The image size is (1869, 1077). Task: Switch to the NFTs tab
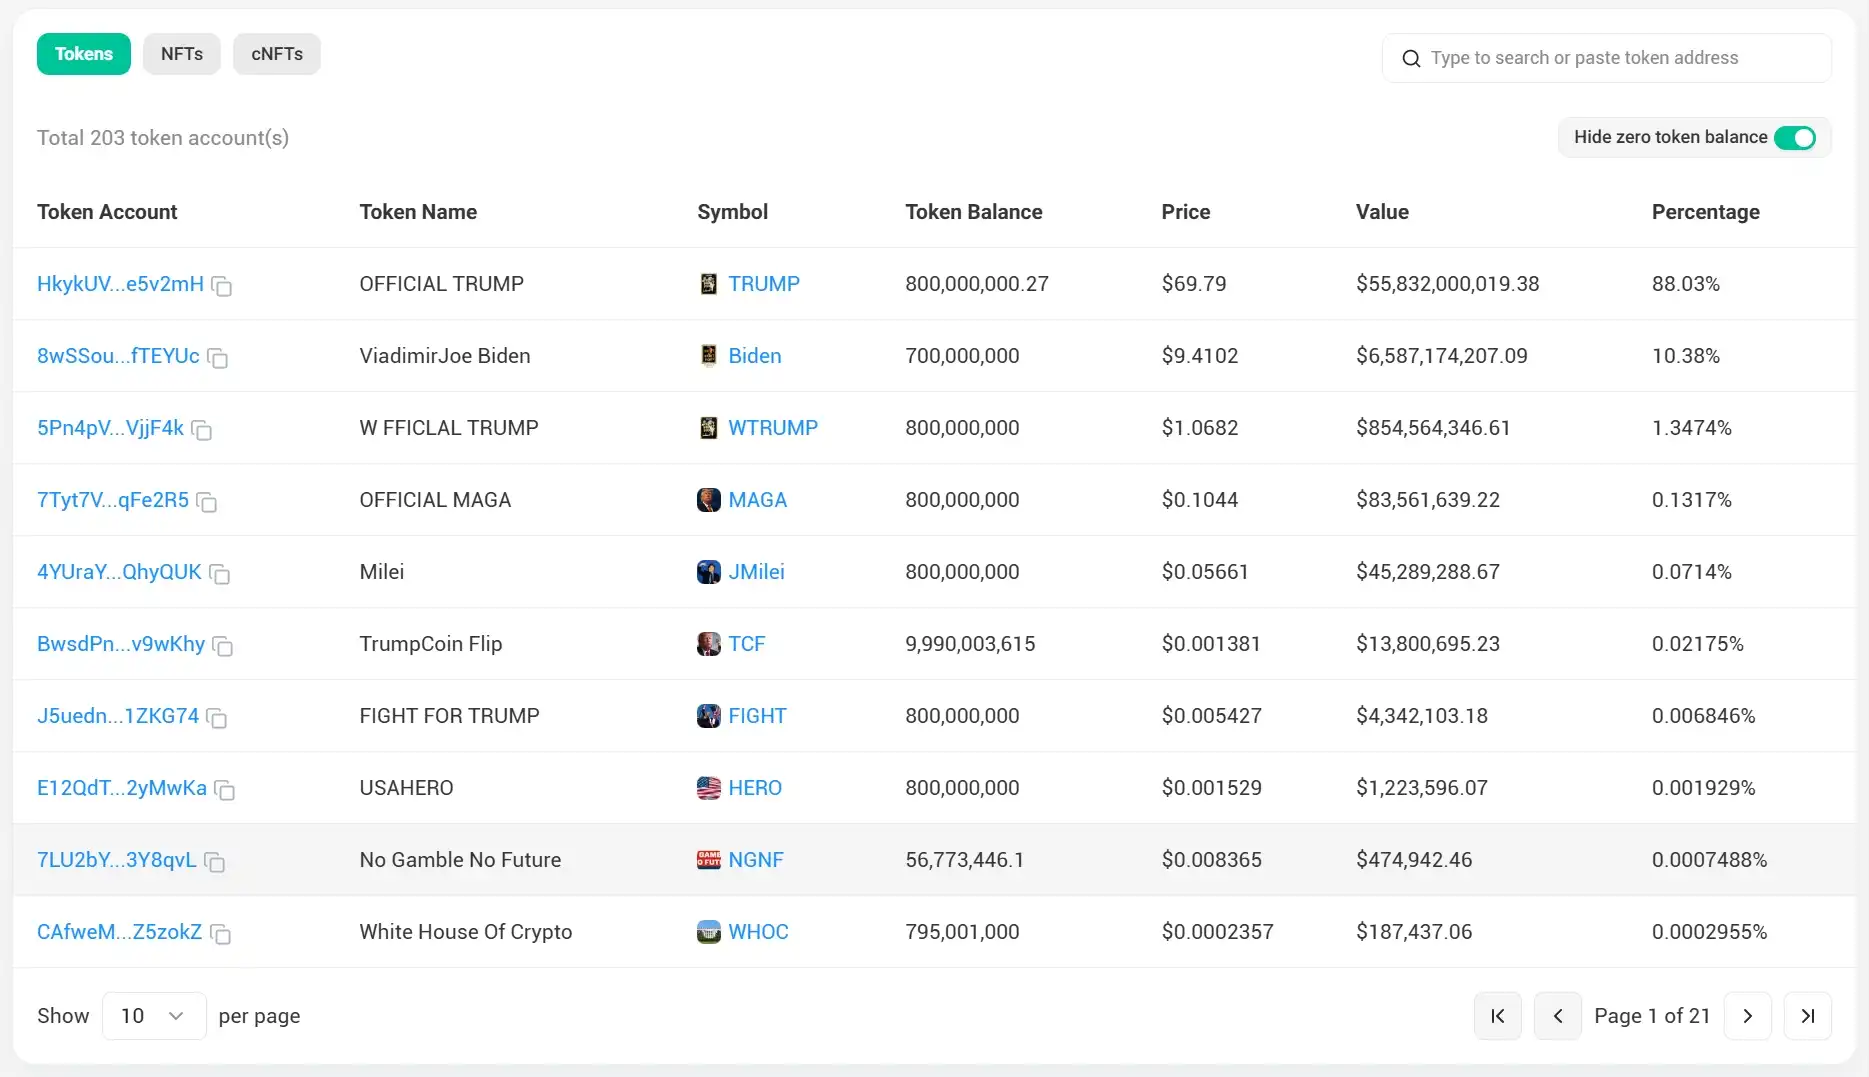click(x=182, y=54)
